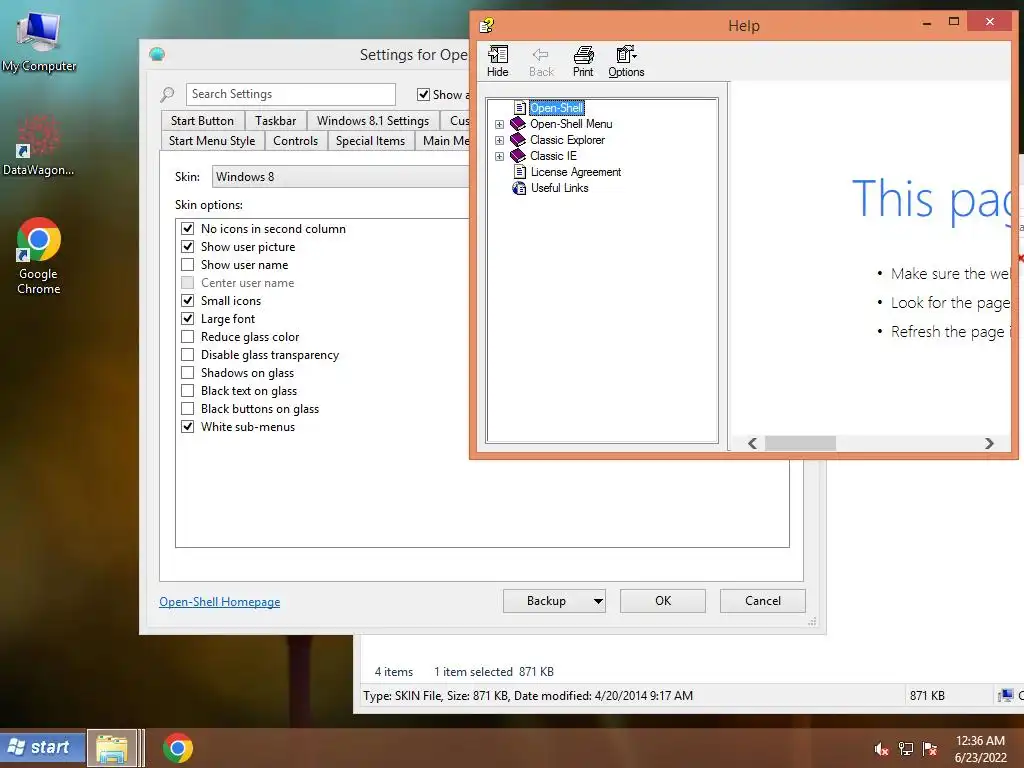Click the magnifier icon beside Search Settings
The image size is (1024, 768).
(x=167, y=95)
